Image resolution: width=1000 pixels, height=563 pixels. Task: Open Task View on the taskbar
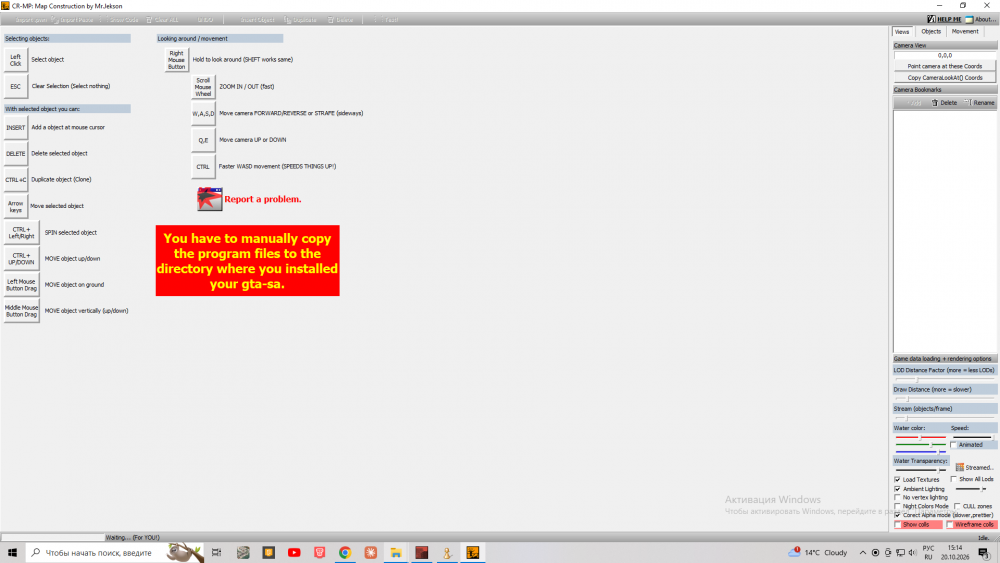click(x=216, y=553)
